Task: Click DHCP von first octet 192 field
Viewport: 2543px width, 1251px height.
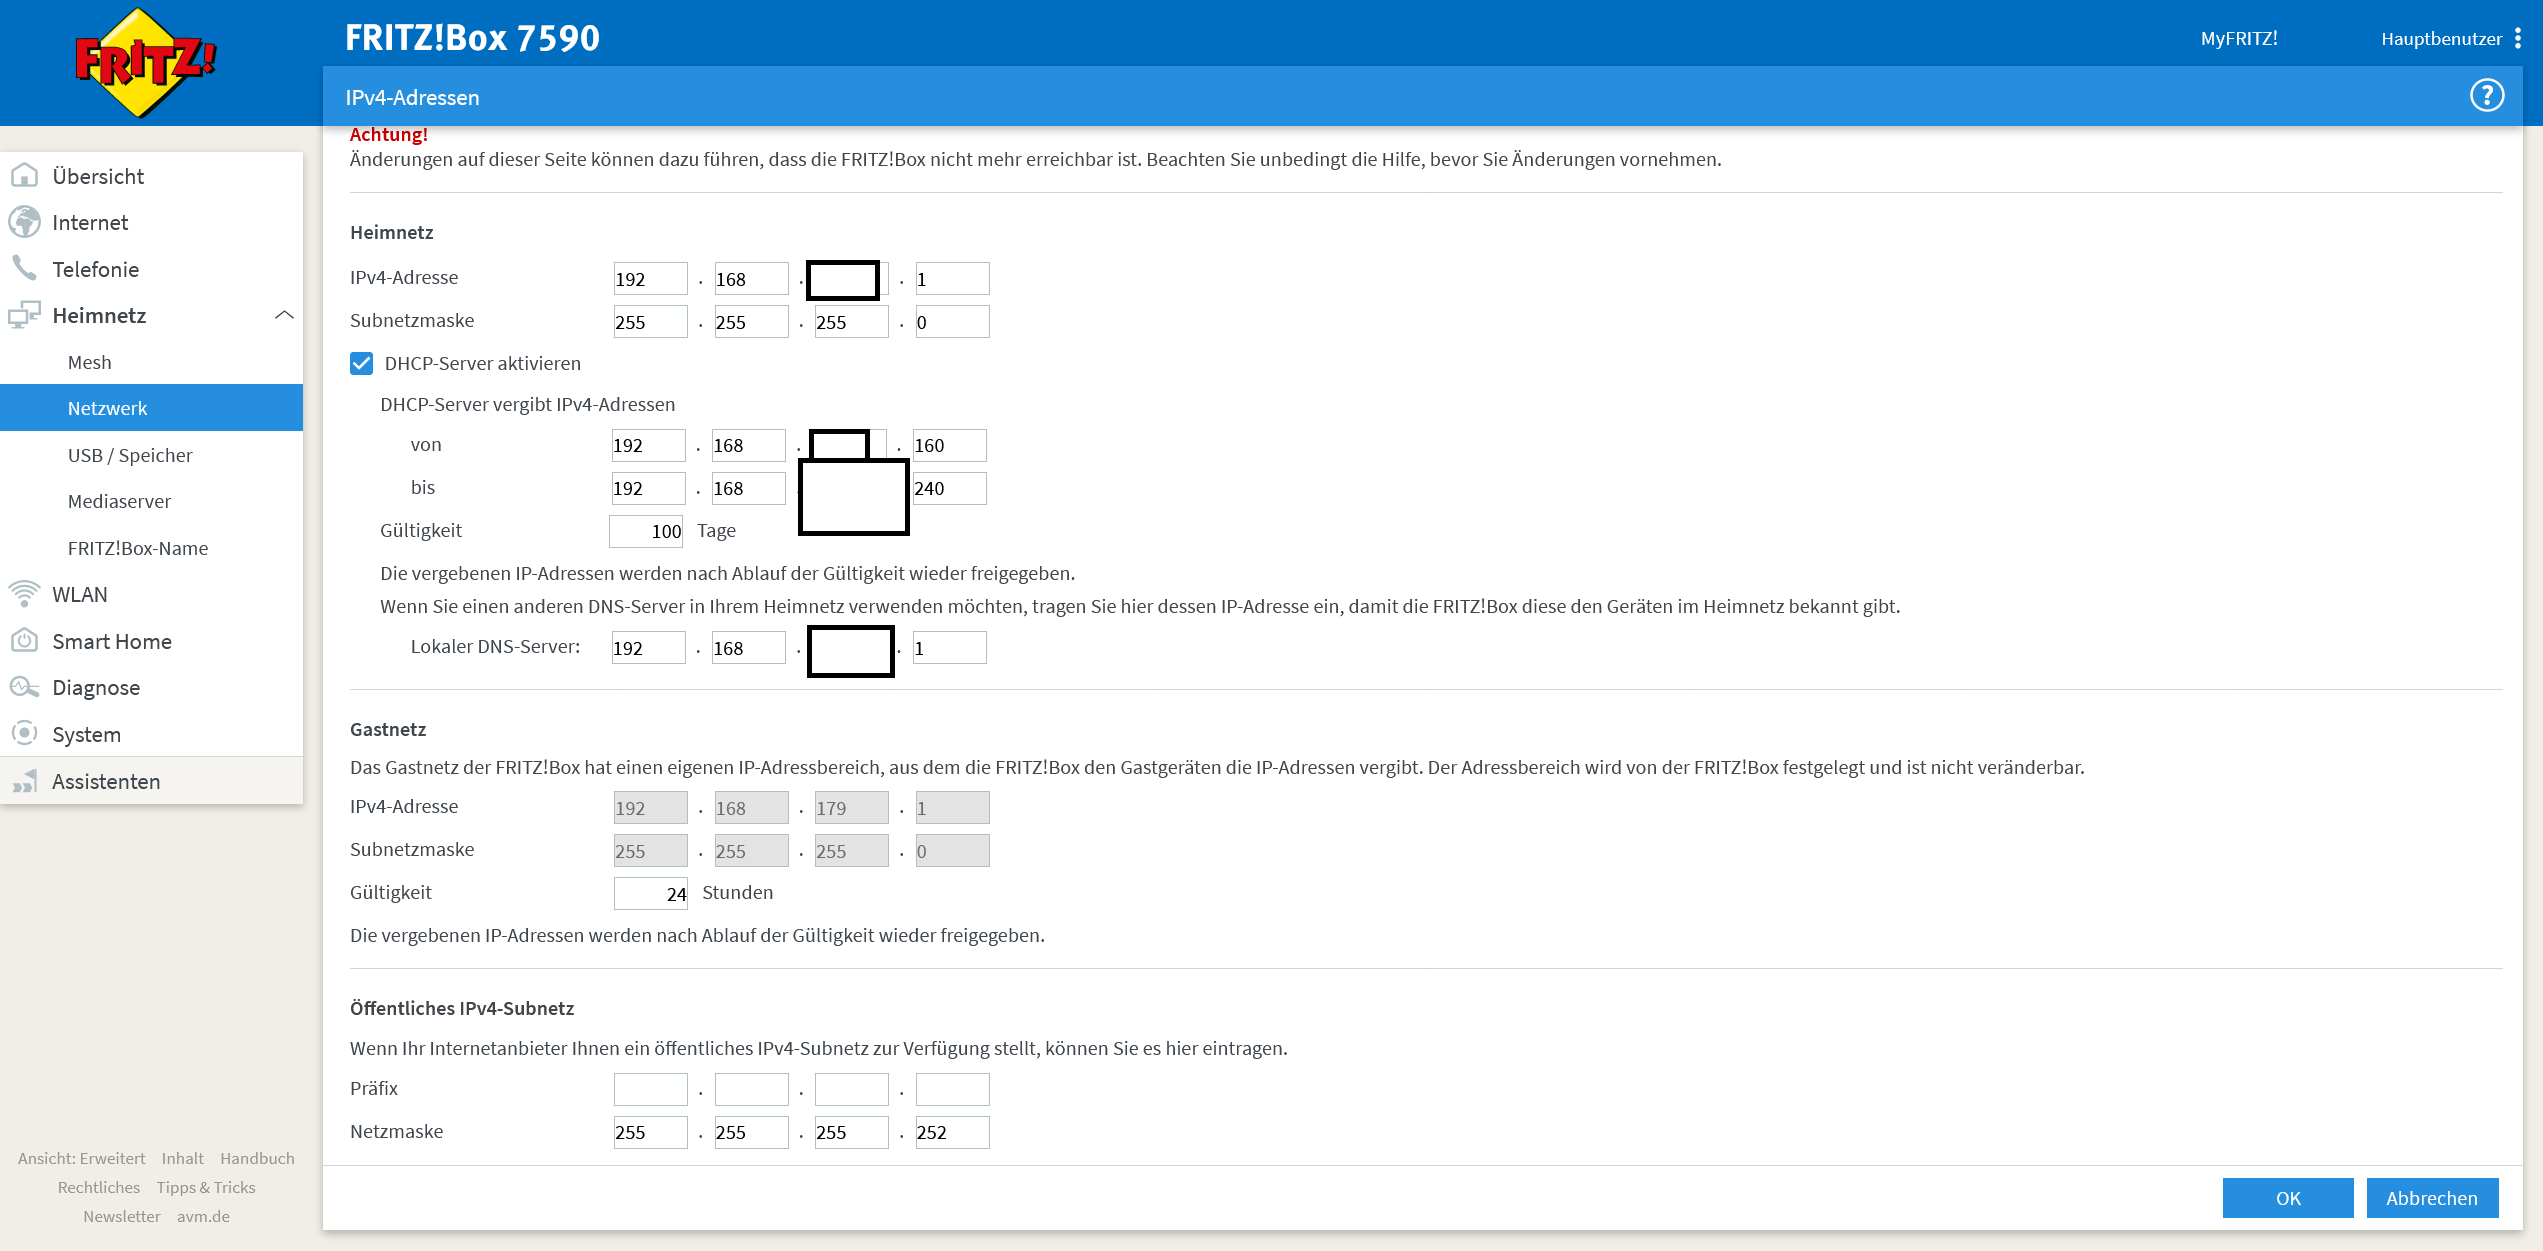Action: point(649,445)
